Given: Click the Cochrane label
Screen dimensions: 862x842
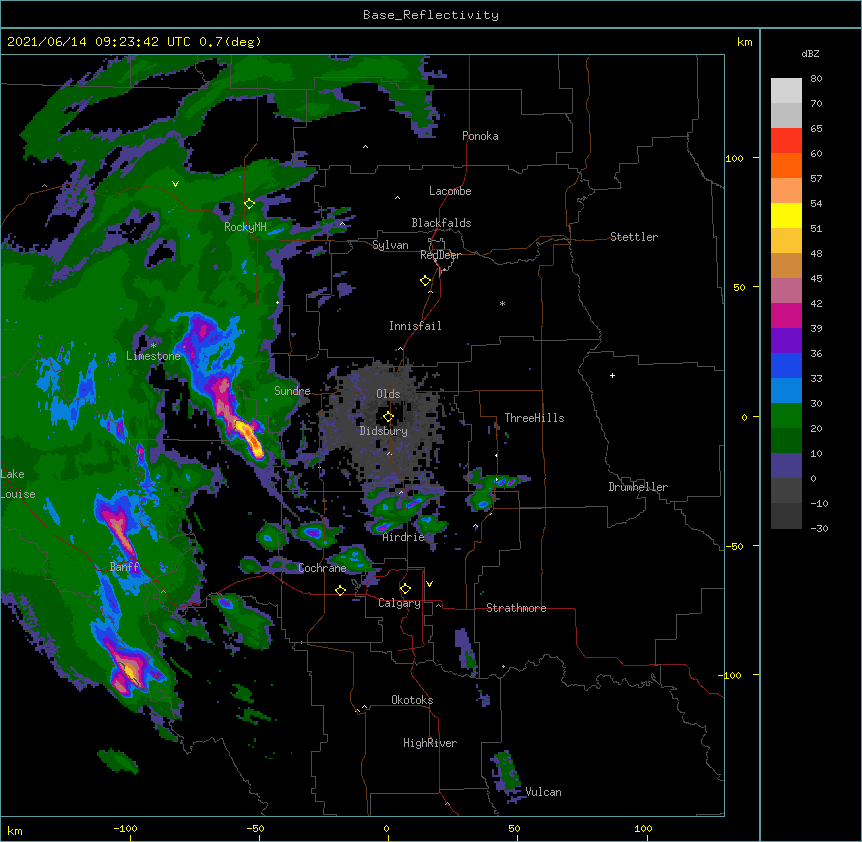Looking at the screenshot, I should click(322, 568).
